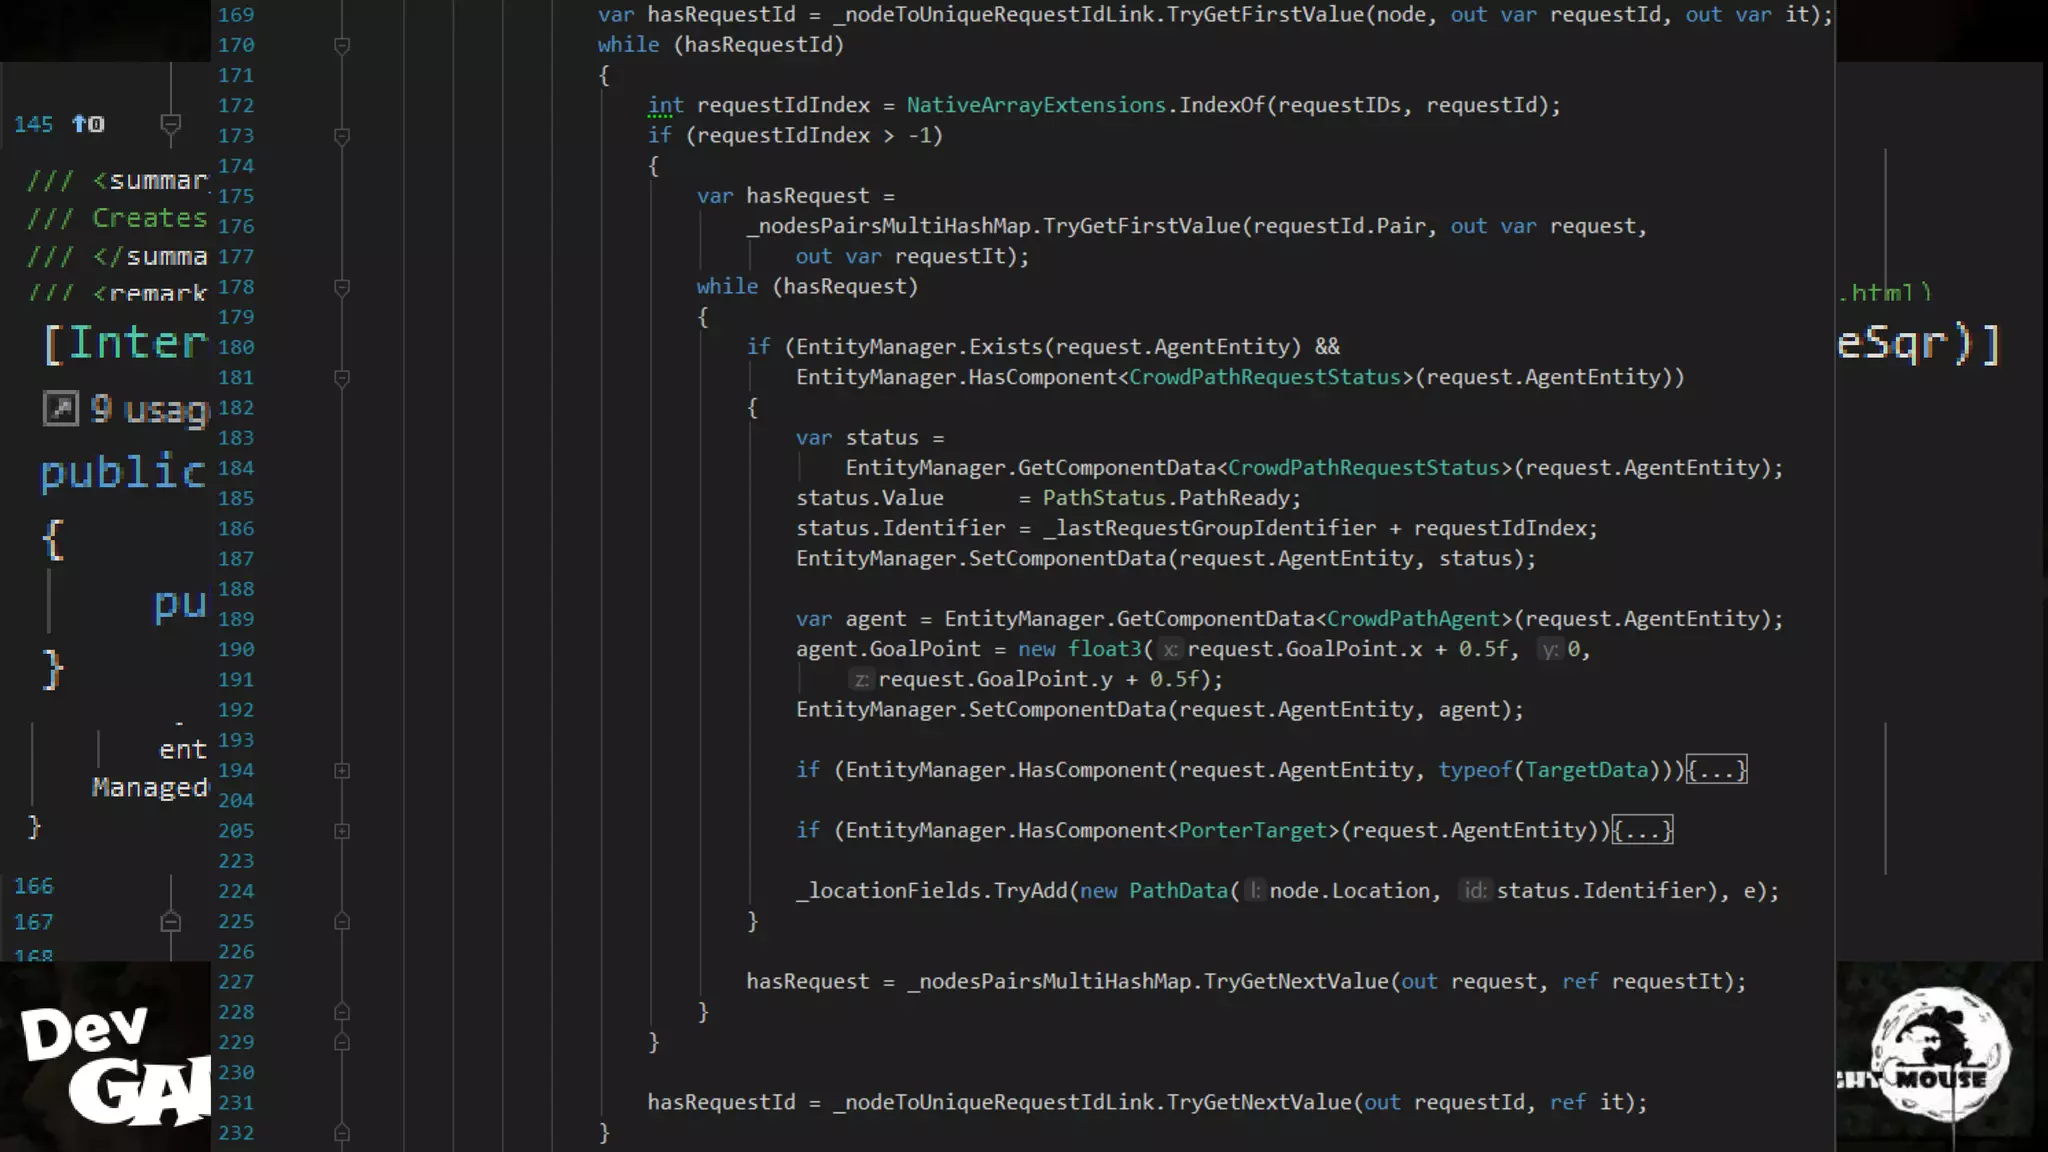Collapse if block at line 173
The image size is (2048, 1152).
coord(342,136)
